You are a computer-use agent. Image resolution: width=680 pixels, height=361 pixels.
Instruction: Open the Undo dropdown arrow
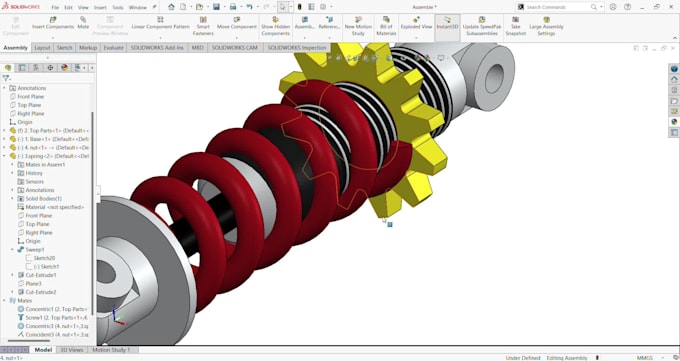tap(258, 7)
